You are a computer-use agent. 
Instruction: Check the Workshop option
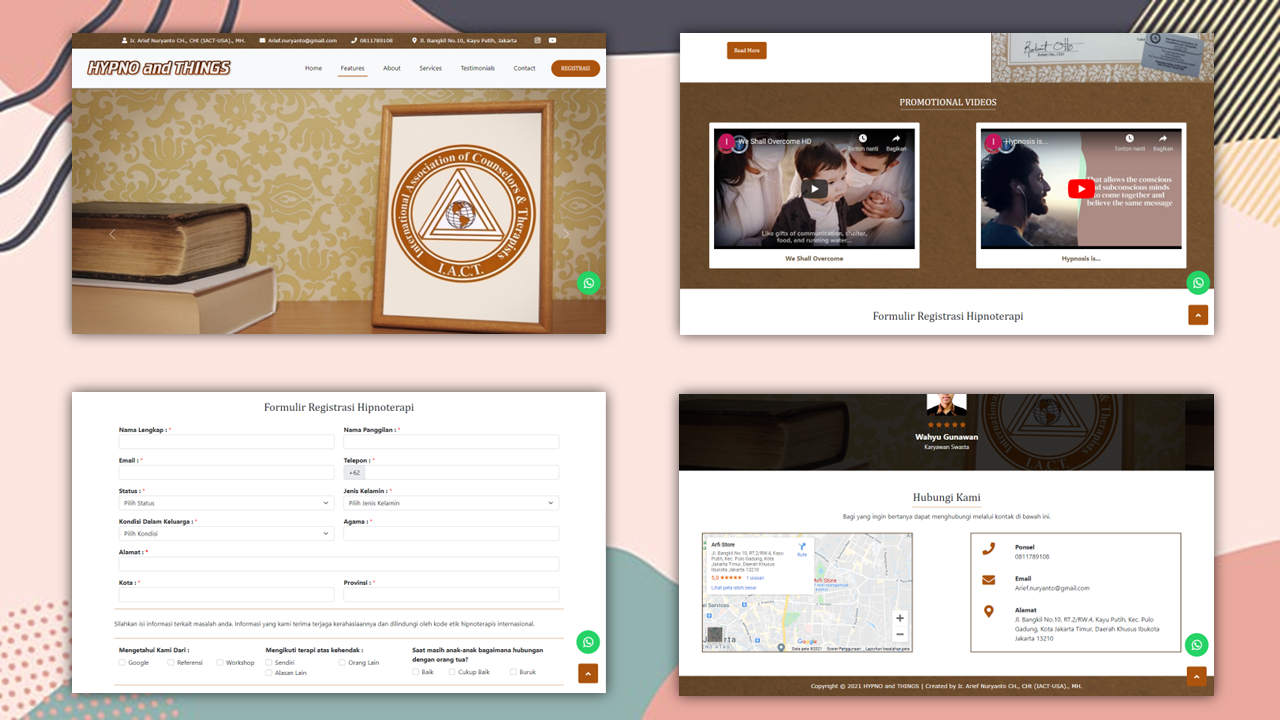(x=220, y=662)
